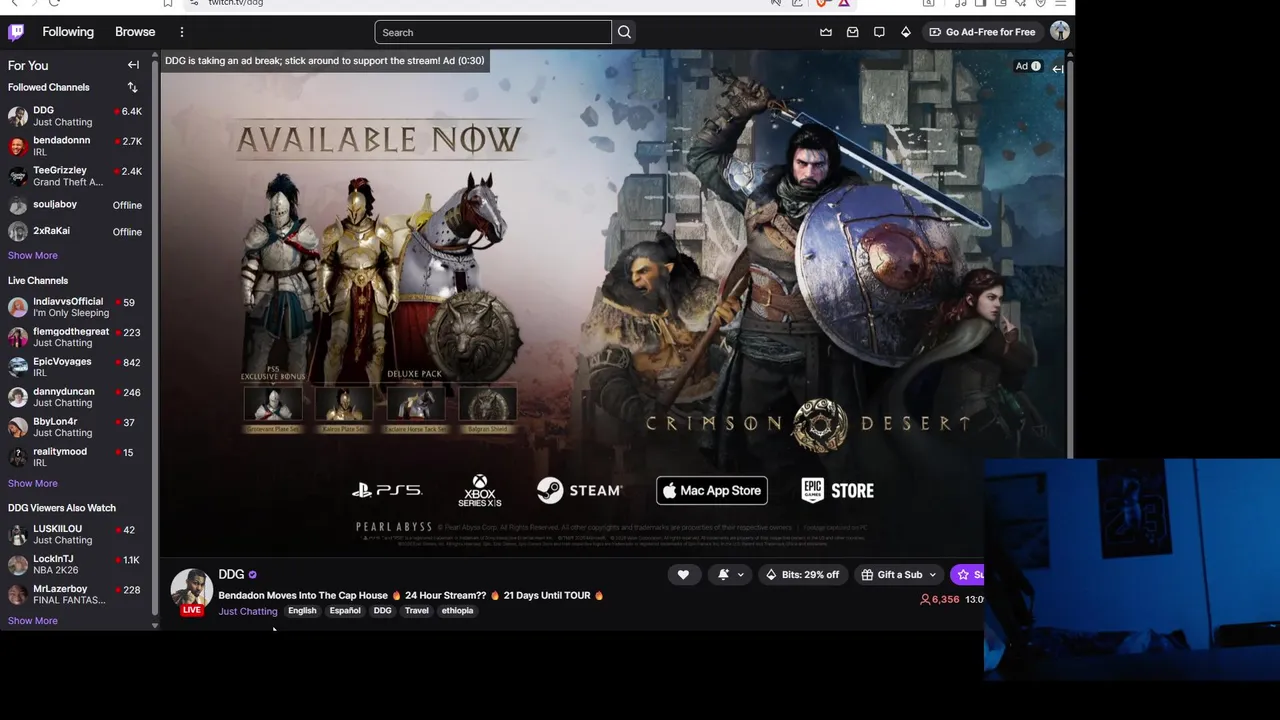
Task: Click the Mac App Store badge
Action: [x=711, y=490]
